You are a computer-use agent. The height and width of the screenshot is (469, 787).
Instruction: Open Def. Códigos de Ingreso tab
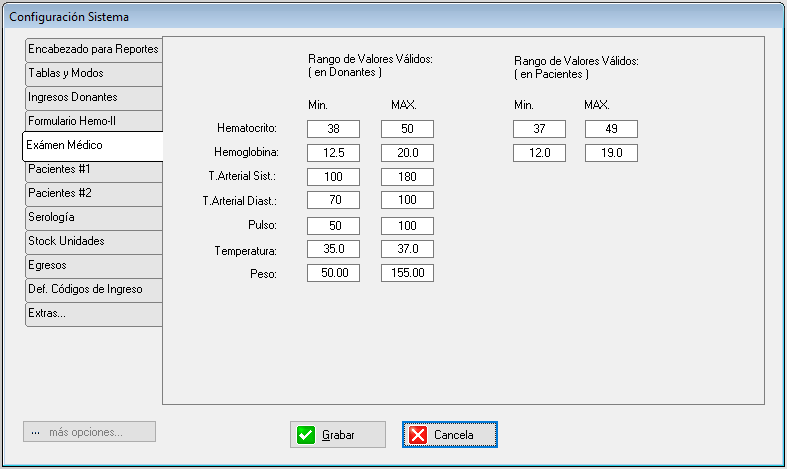(93, 289)
